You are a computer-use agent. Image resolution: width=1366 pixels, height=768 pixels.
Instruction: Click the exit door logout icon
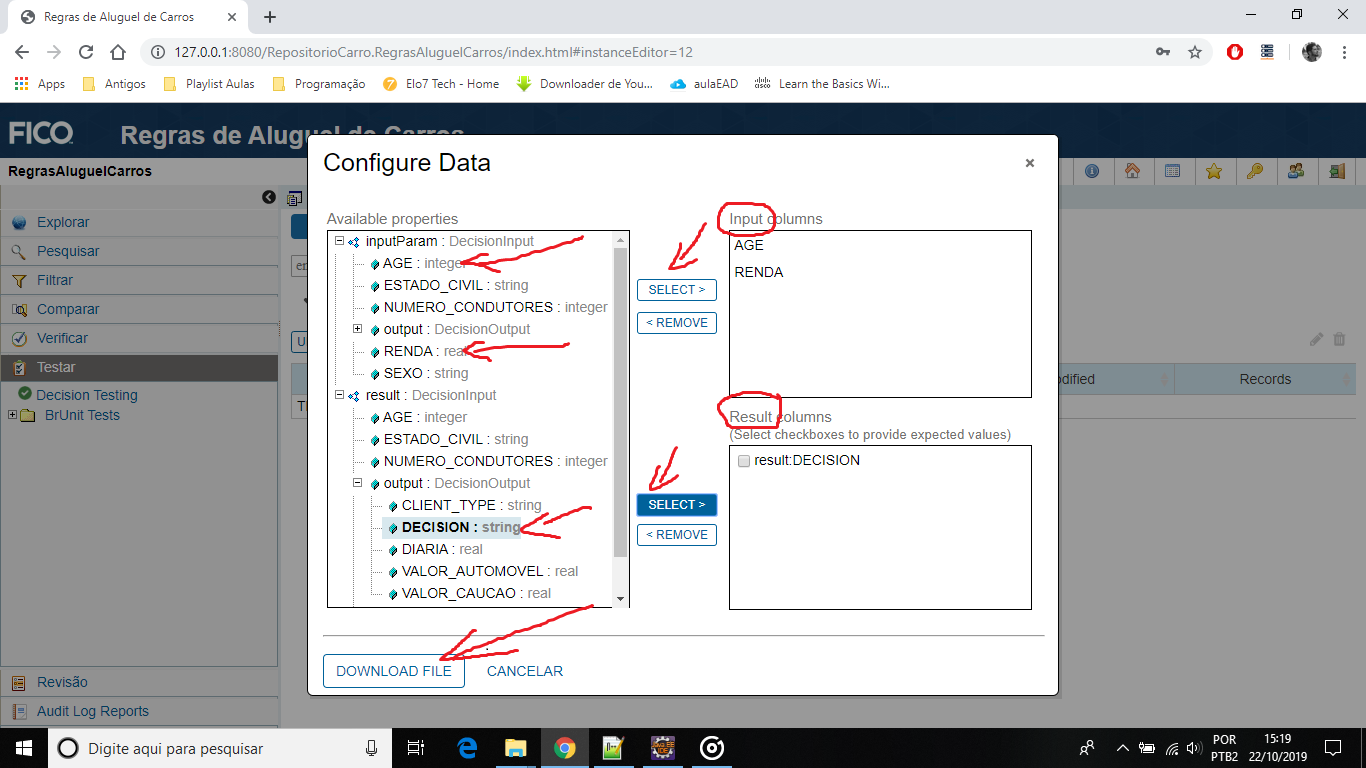(x=1336, y=171)
